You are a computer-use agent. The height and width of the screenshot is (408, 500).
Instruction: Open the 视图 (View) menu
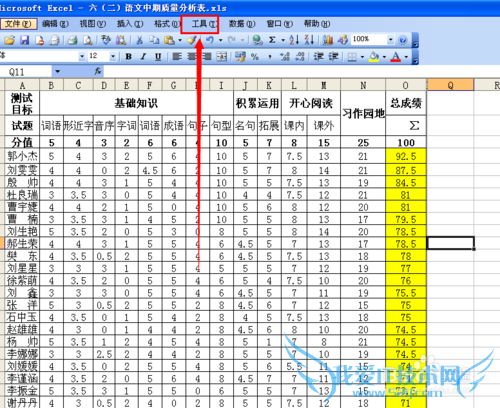(x=93, y=24)
